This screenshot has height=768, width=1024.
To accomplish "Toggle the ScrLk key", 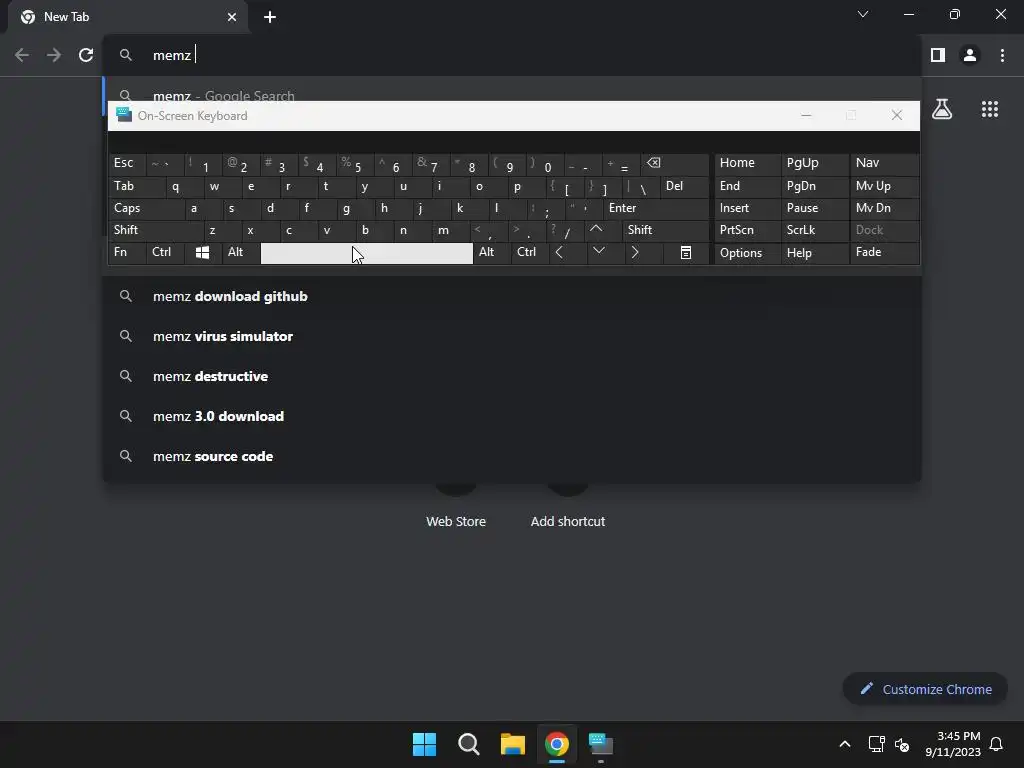I will pos(814,230).
